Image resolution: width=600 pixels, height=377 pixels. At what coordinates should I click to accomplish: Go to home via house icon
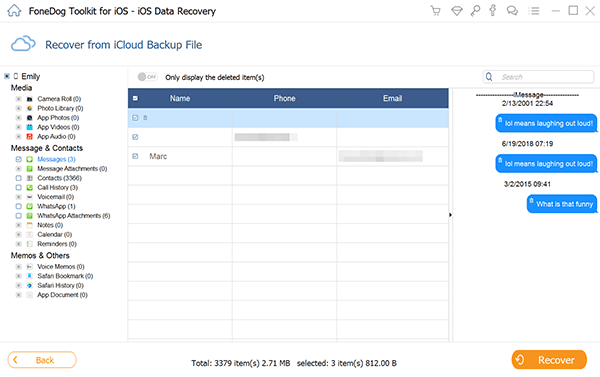click(14, 10)
